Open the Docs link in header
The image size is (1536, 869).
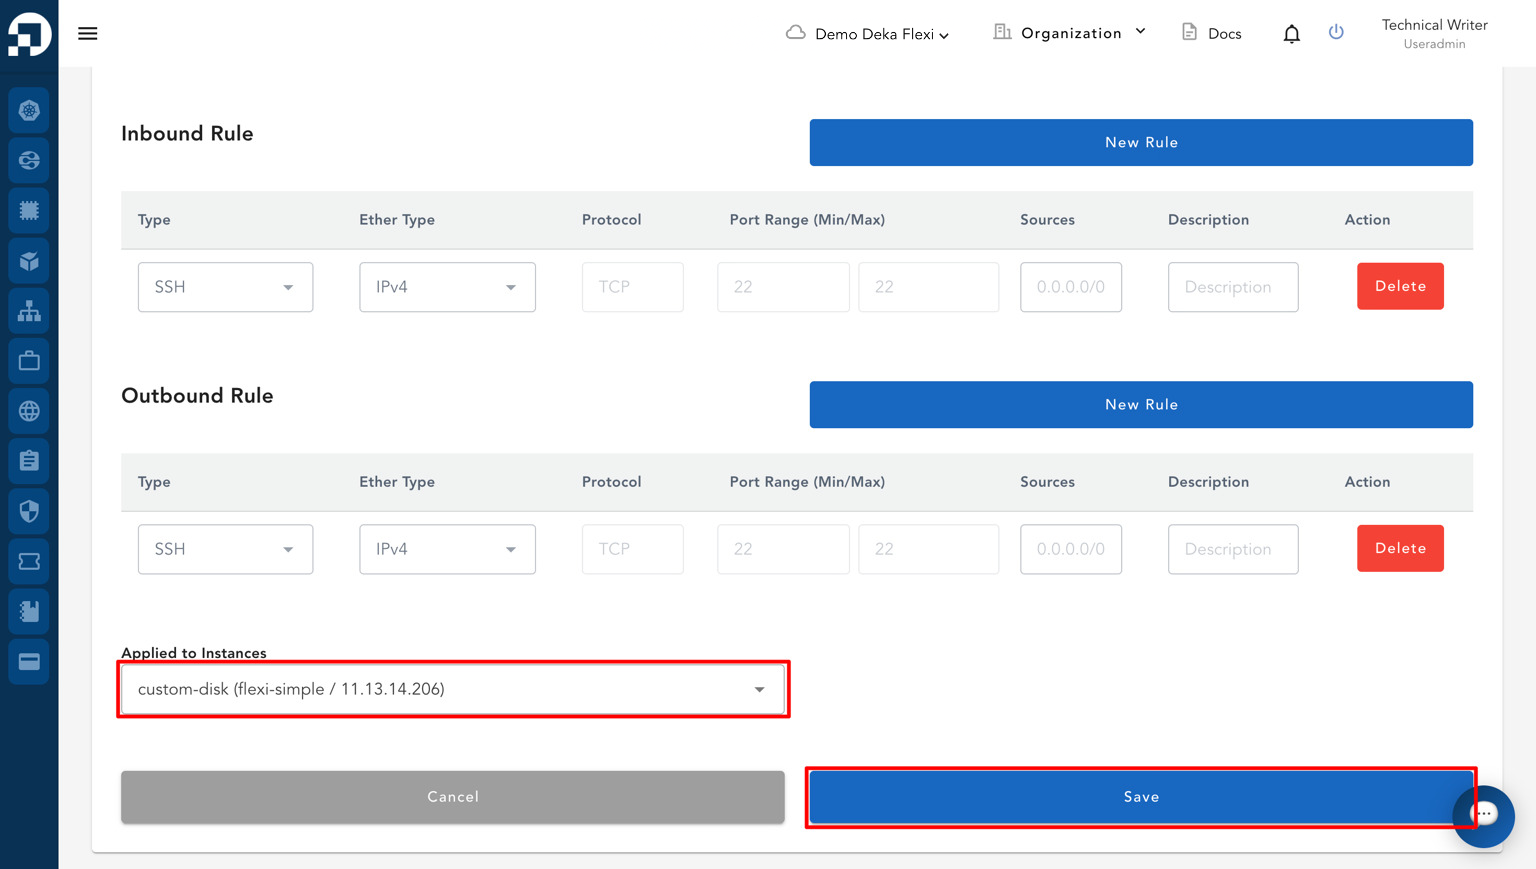[x=1211, y=33]
